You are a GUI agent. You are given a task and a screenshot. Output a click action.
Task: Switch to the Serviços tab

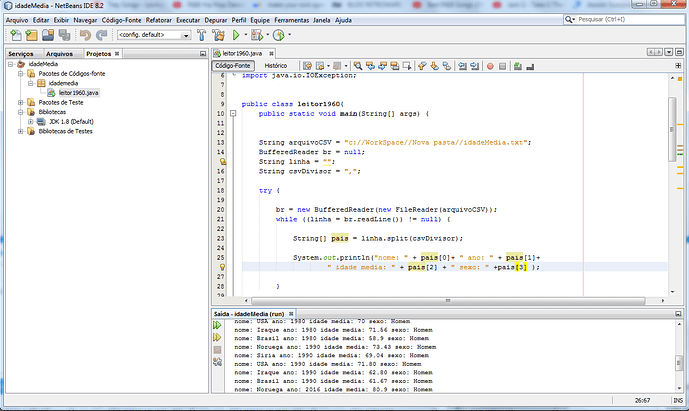click(x=21, y=54)
